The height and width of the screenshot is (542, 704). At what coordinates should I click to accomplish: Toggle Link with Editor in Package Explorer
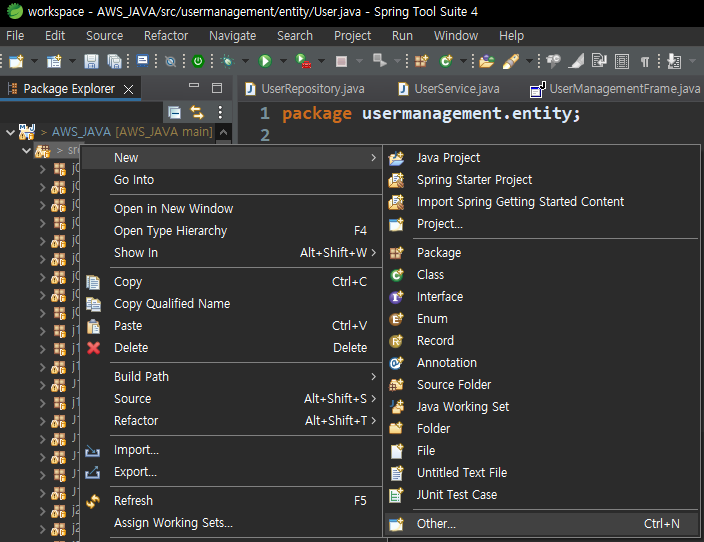197,112
